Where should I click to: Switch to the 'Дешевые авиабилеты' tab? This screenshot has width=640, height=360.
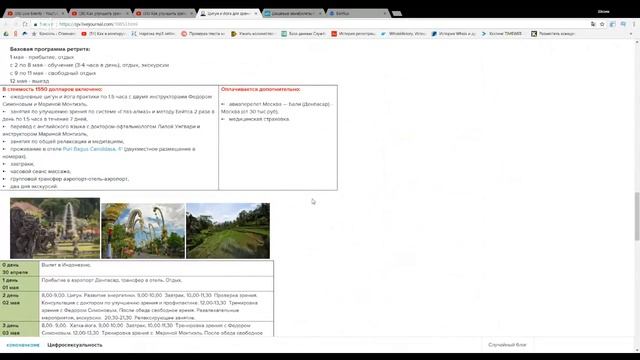tap(292, 13)
